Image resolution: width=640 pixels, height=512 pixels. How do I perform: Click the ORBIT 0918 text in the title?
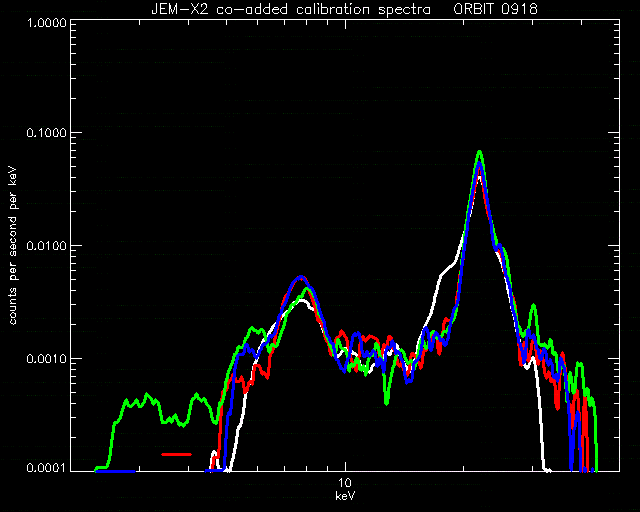pyautogui.click(x=496, y=9)
